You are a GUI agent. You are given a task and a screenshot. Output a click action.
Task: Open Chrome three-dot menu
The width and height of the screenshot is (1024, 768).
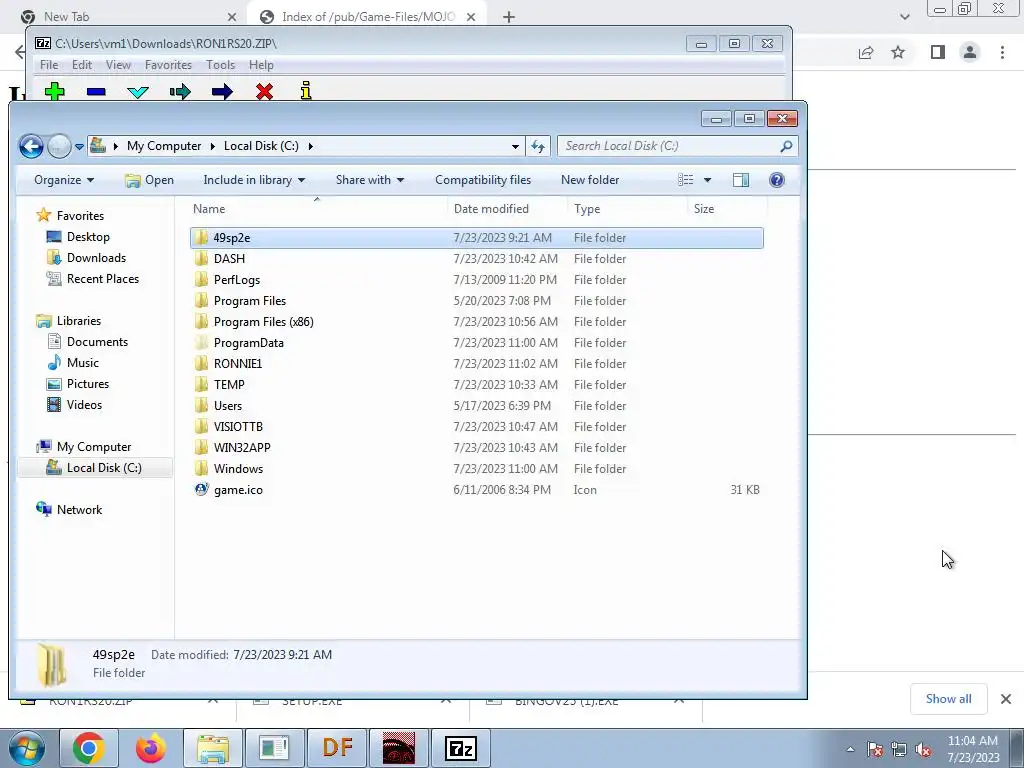point(1002,52)
